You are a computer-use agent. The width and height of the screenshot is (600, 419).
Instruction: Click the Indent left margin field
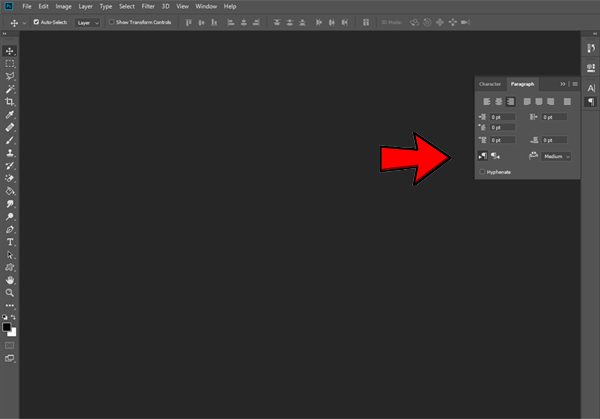point(502,117)
